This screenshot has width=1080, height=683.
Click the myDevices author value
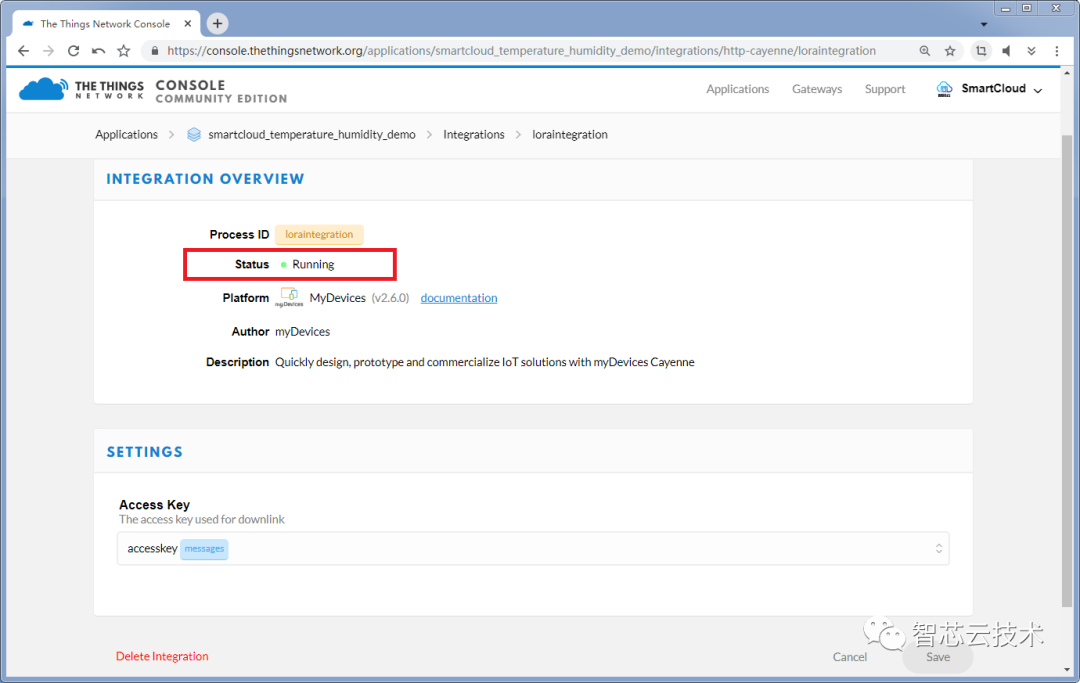pyautogui.click(x=302, y=331)
